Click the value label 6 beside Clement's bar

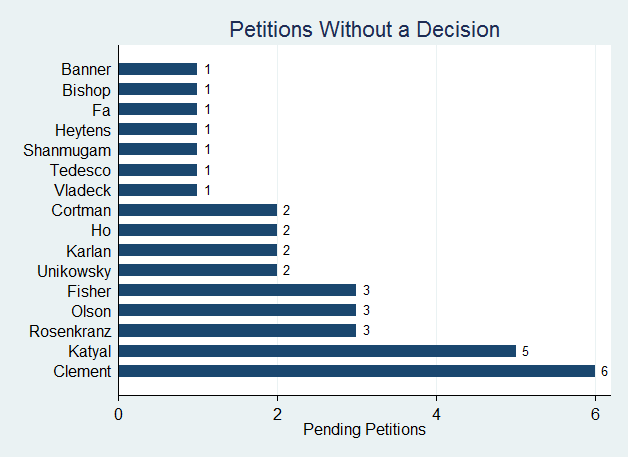tap(604, 371)
